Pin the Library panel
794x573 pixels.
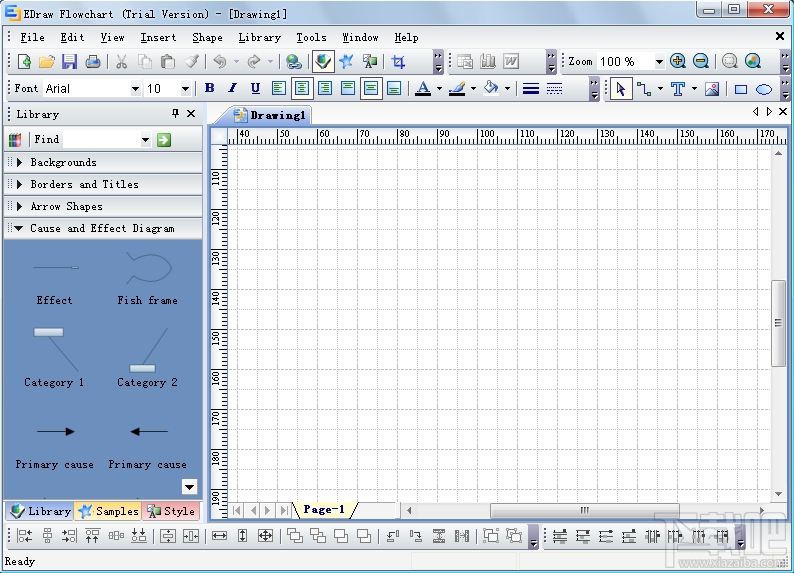175,113
